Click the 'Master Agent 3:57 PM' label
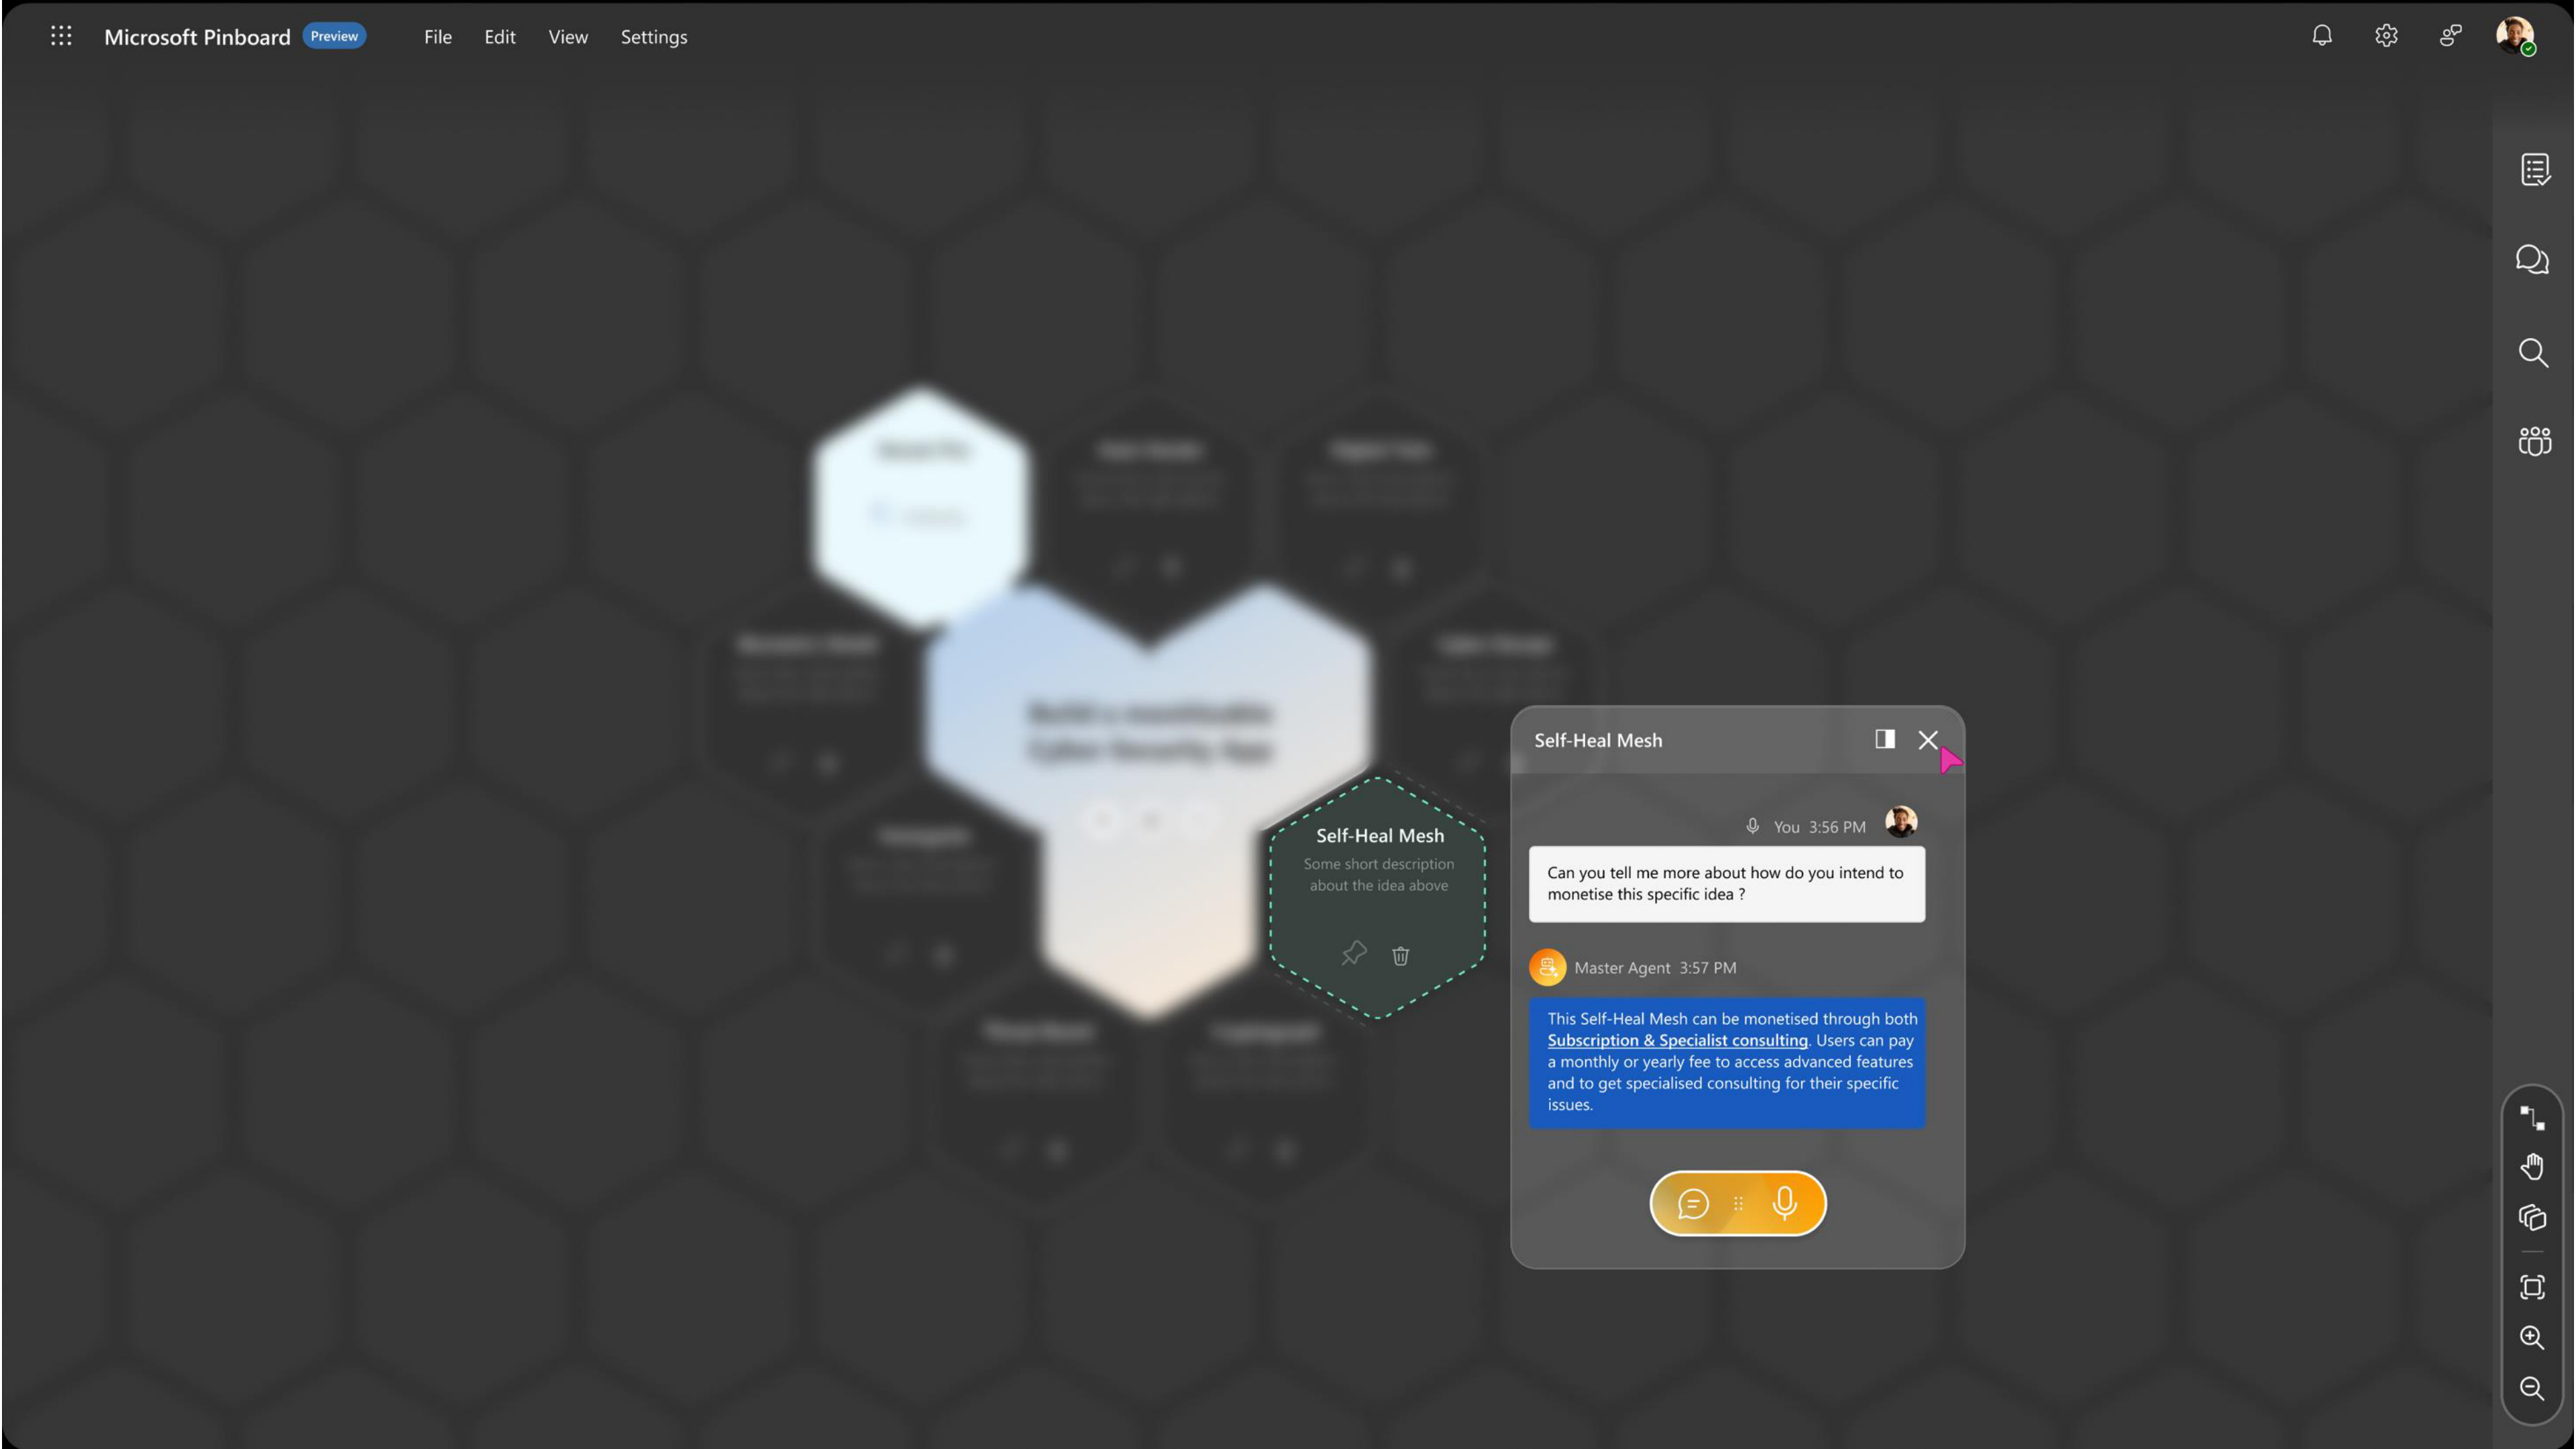2576x1449 pixels. [x=1654, y=967]
